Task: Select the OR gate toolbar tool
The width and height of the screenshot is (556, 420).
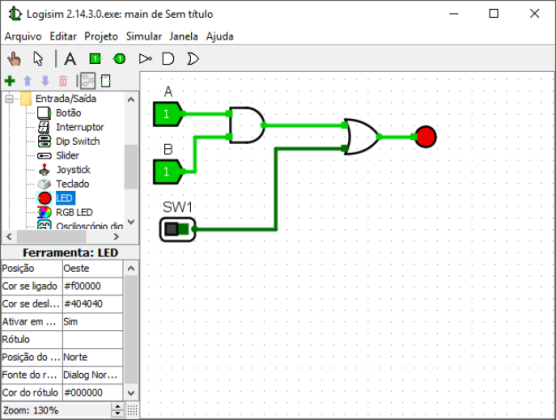Action: click(x=193, y=59)
